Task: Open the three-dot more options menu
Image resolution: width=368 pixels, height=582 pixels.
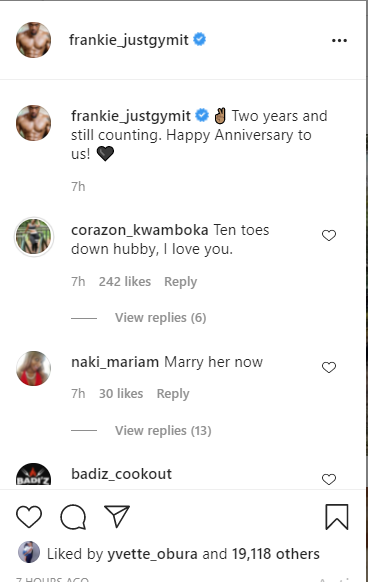Action: tap(339, 40)
